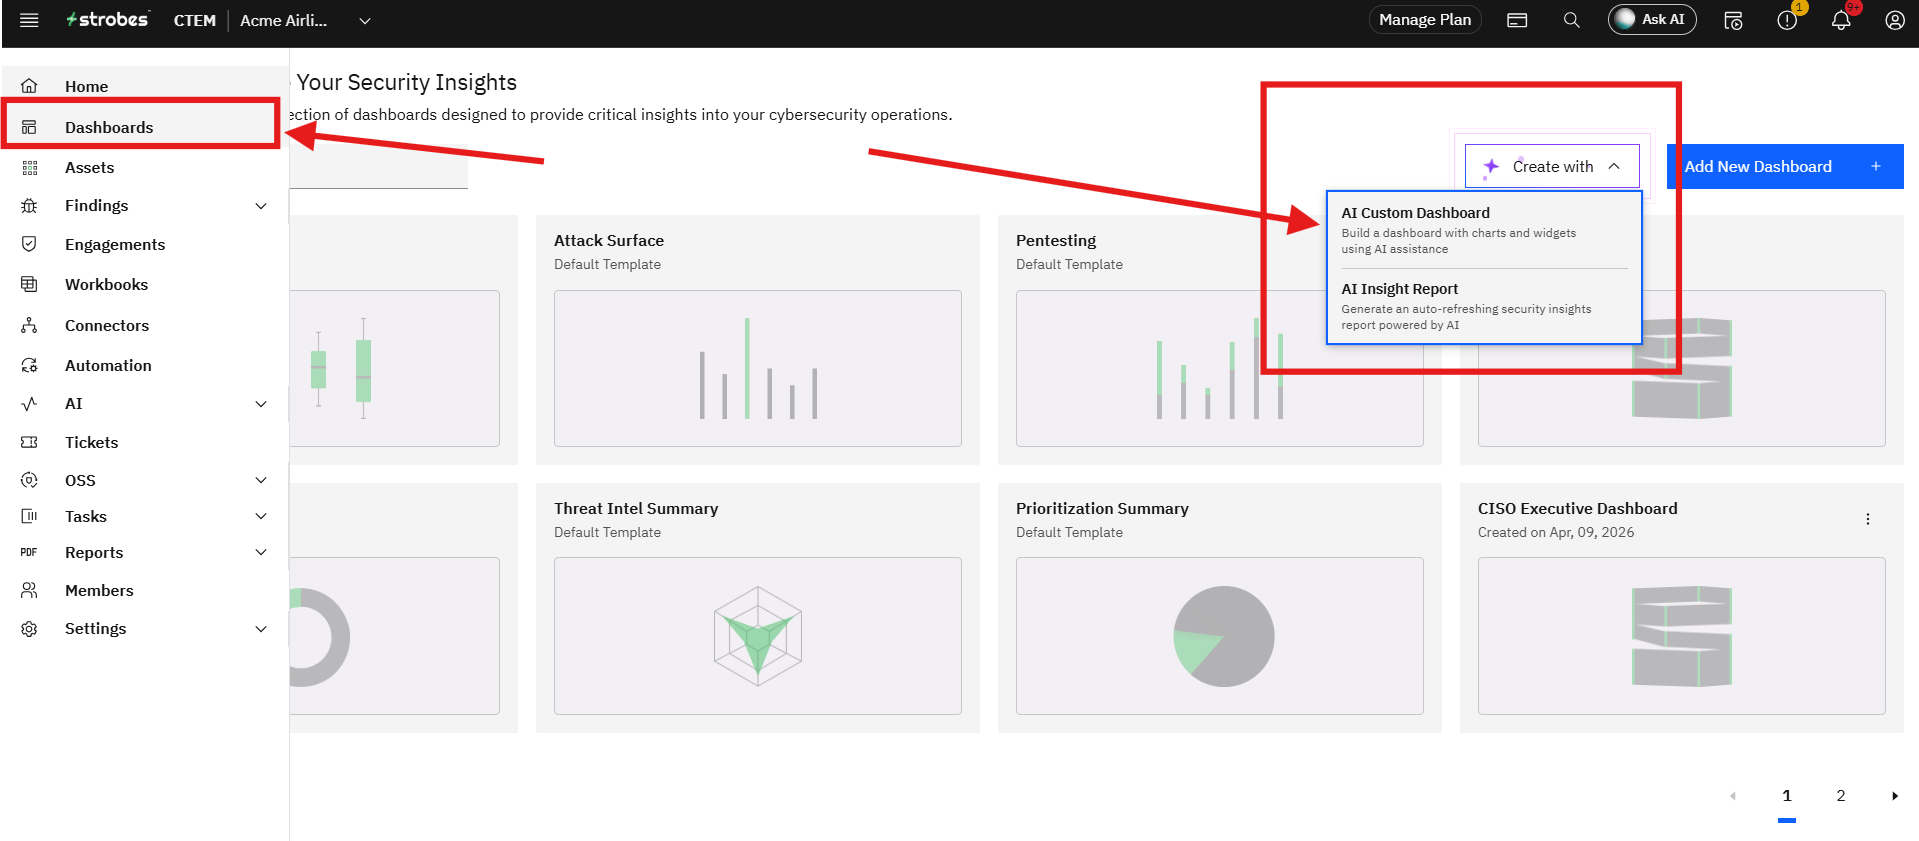Click the Manage Plan button
Screen dimensions: 1919x841
(1425, 20)
